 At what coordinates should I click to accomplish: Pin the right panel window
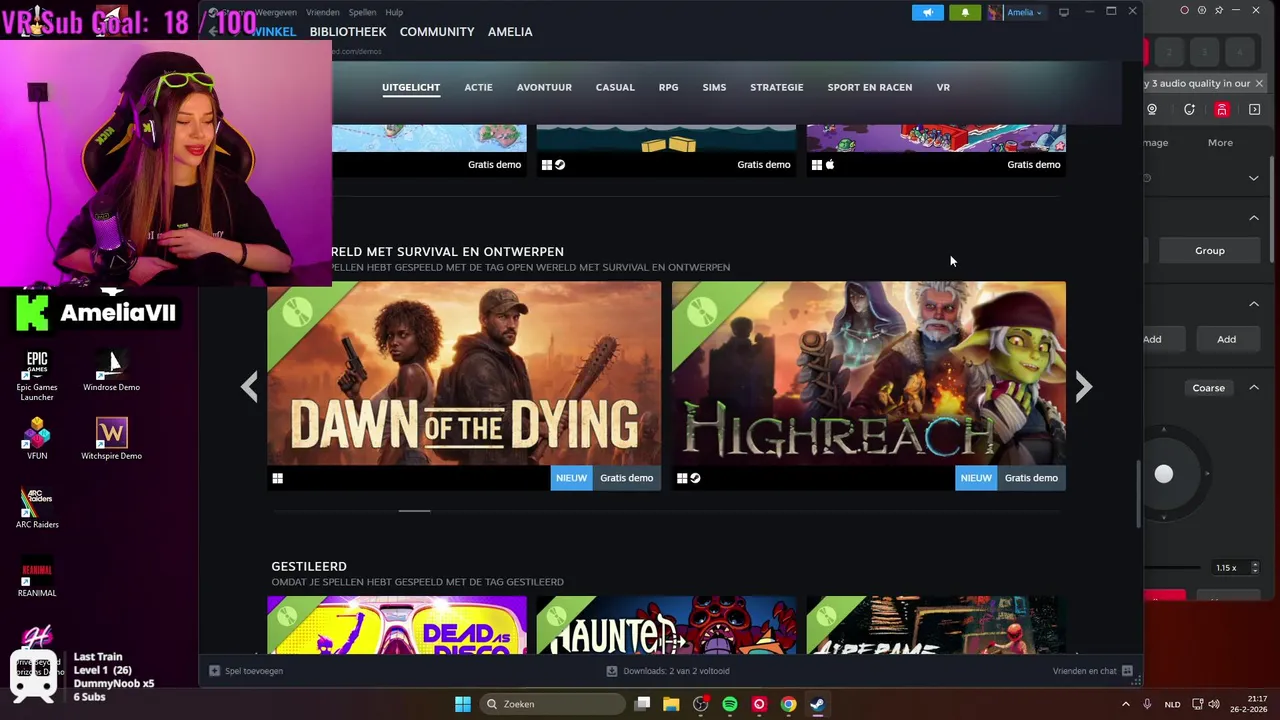point(1218,10)
